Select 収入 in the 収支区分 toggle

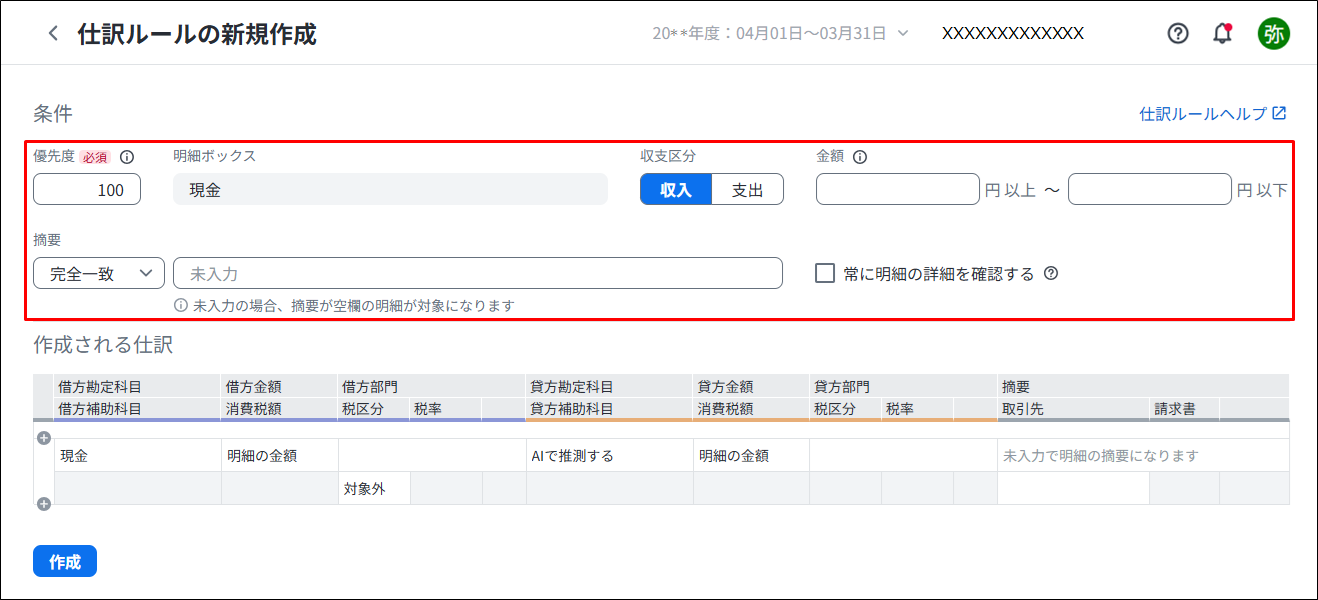[676, 190]
